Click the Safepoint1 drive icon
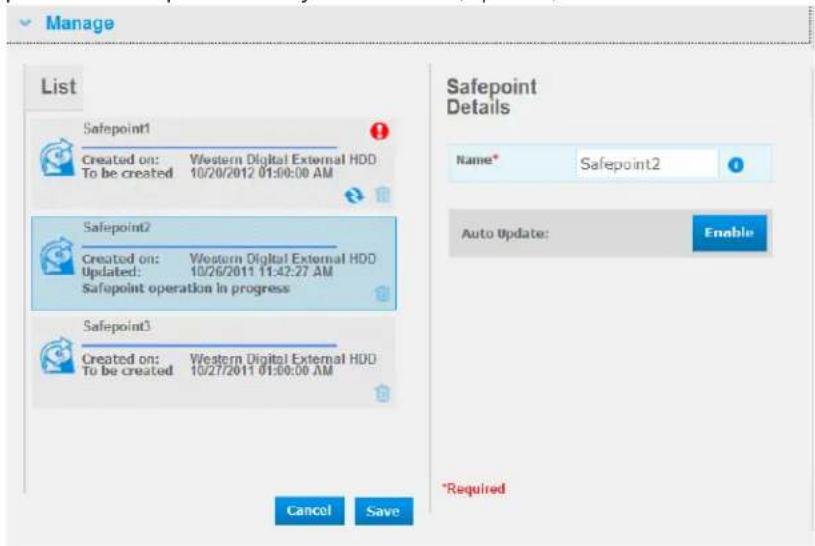Image resolution: width=815 pixels, height=546 pixels. 57,158
